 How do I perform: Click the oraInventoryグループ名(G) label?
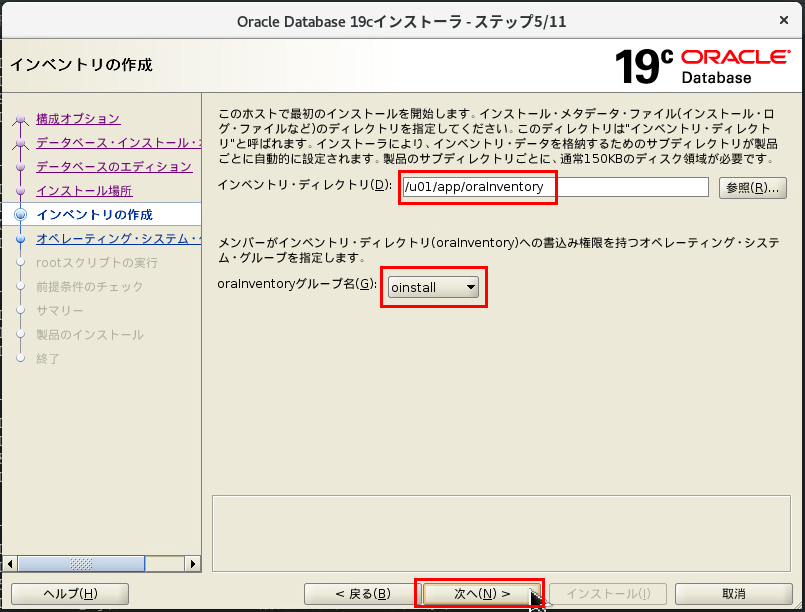[297, 284]
